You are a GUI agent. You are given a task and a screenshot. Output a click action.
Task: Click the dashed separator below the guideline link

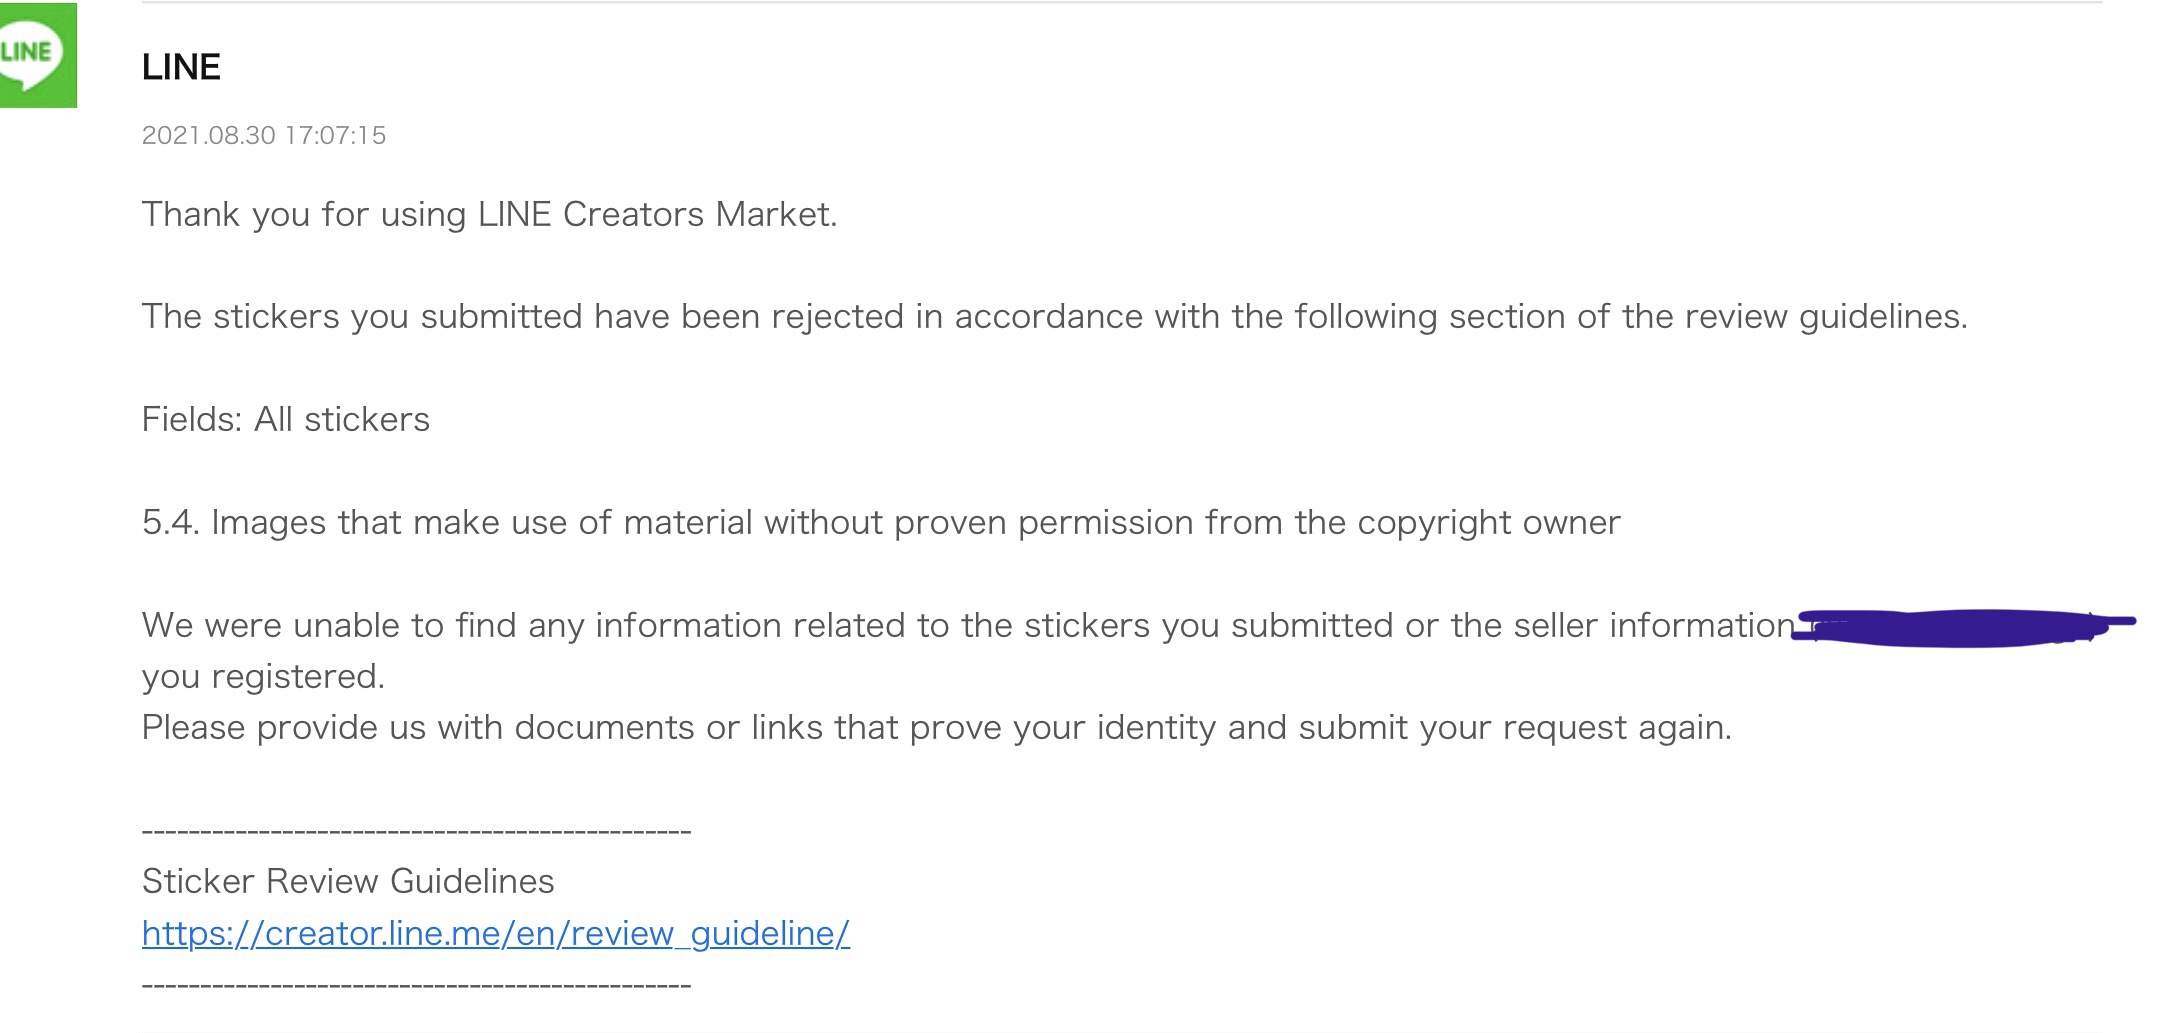tap(417, 985)
